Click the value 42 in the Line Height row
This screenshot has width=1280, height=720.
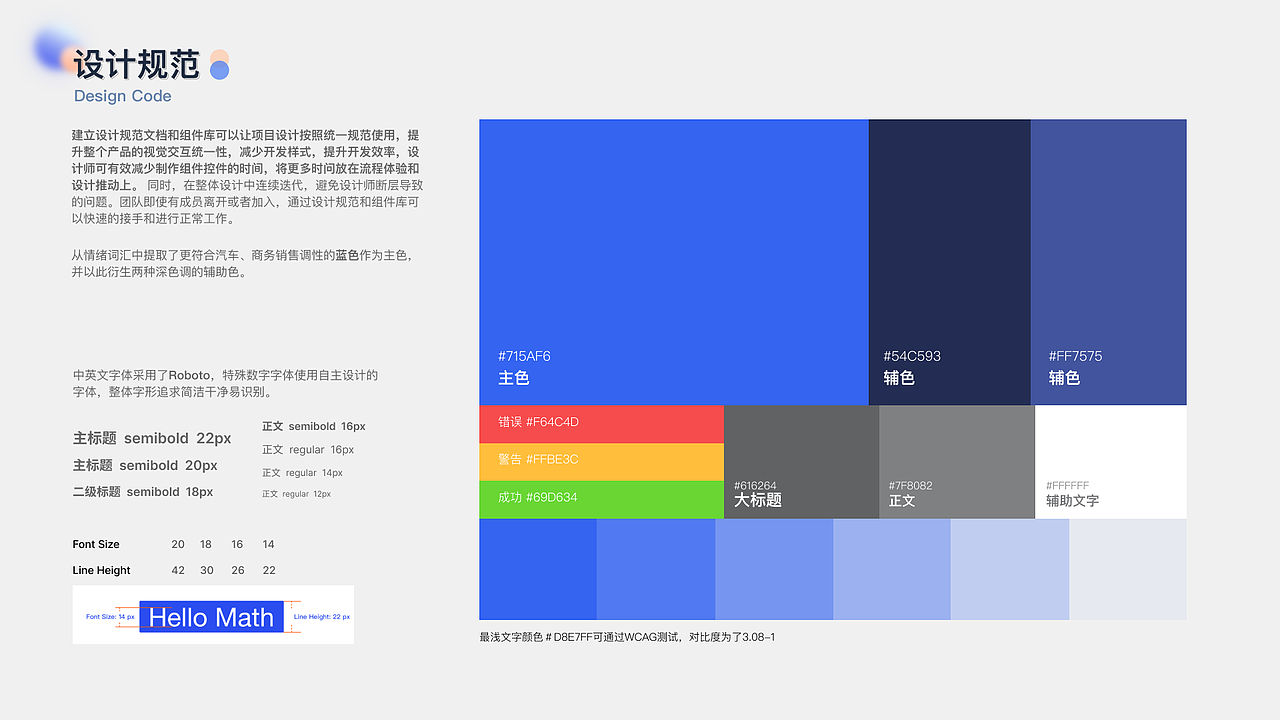click(178, 571)
